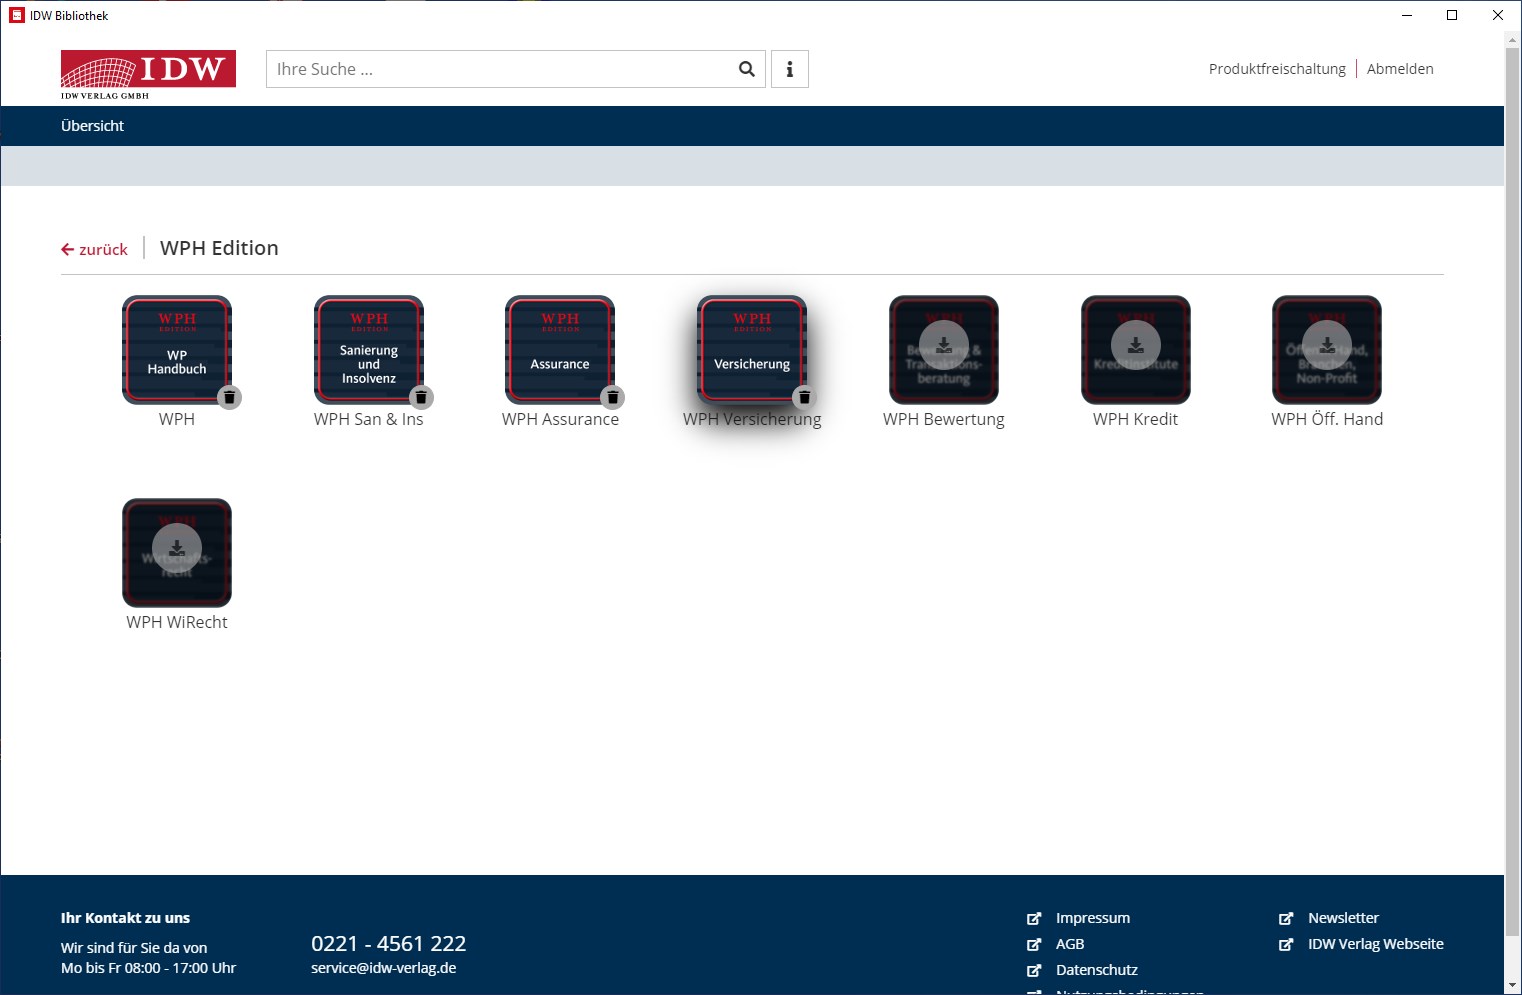Open the Datenschutz footer link
This screenshot has width=1522, height=995.
pyautogui.click(x=1097, y=970)
